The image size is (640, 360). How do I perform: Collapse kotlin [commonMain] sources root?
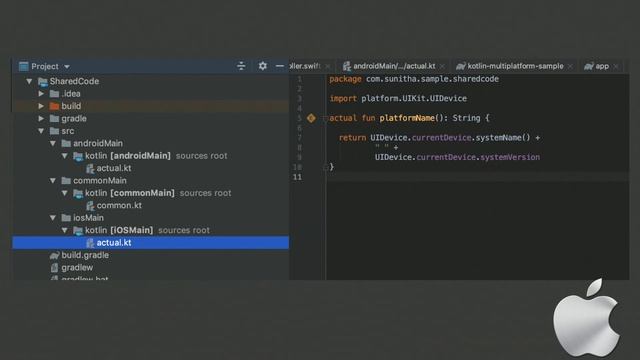pyautogui.click(x=65, y=193)
